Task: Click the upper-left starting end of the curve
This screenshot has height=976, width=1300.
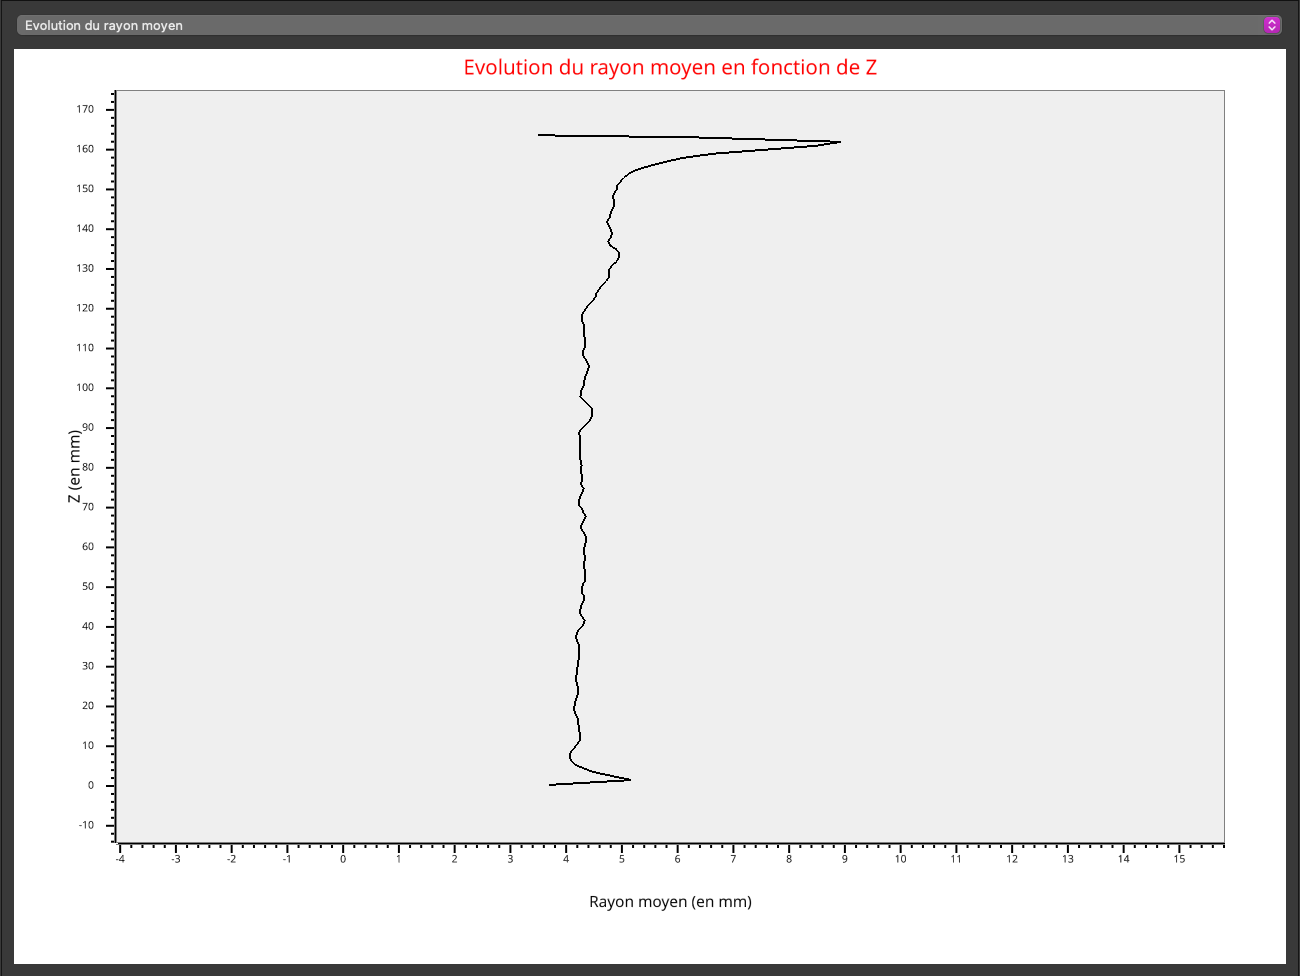Action: tap(541, 134)
